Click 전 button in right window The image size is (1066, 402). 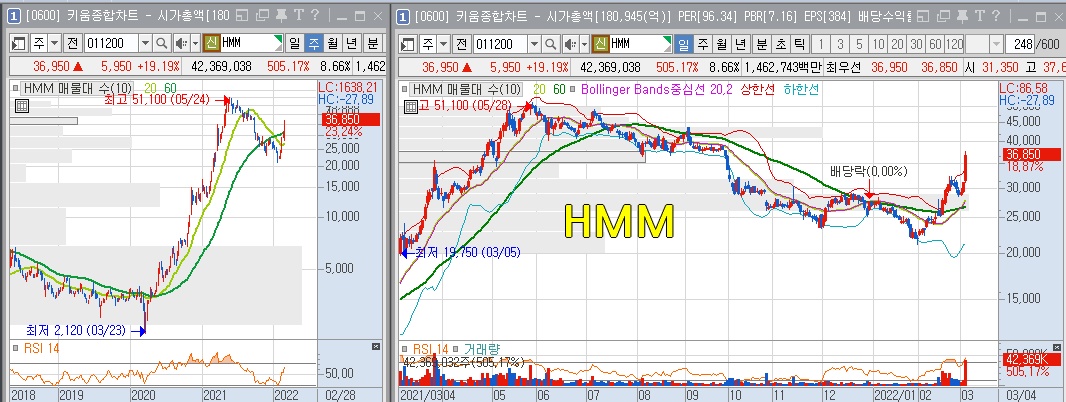[462, 44]
